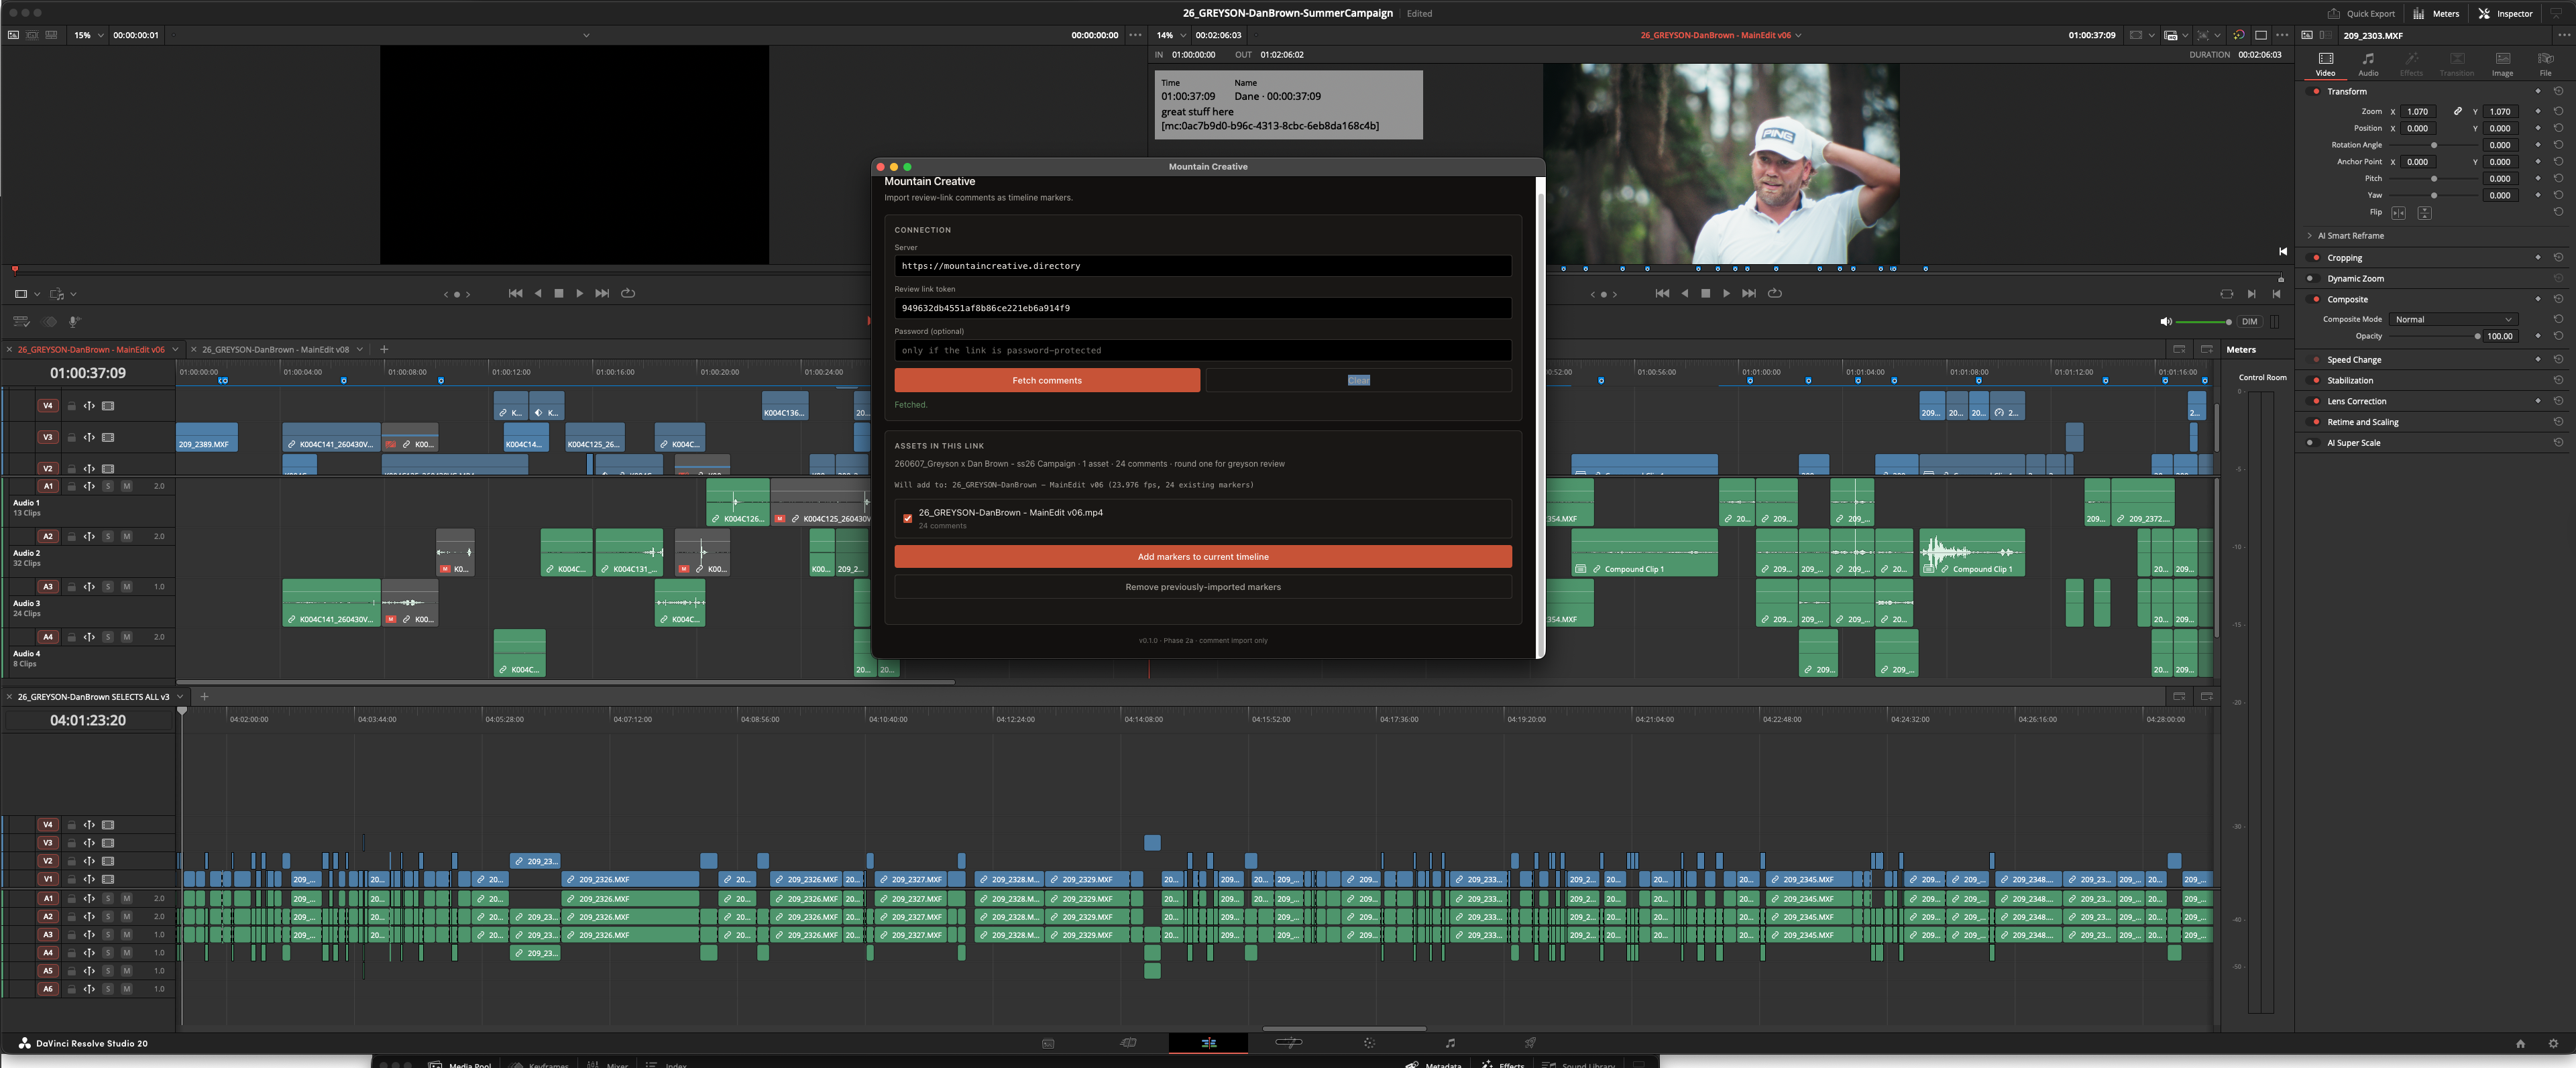Click Remove previously-imported markers
The image size is (2576, 1068).
pos(1203,587)
